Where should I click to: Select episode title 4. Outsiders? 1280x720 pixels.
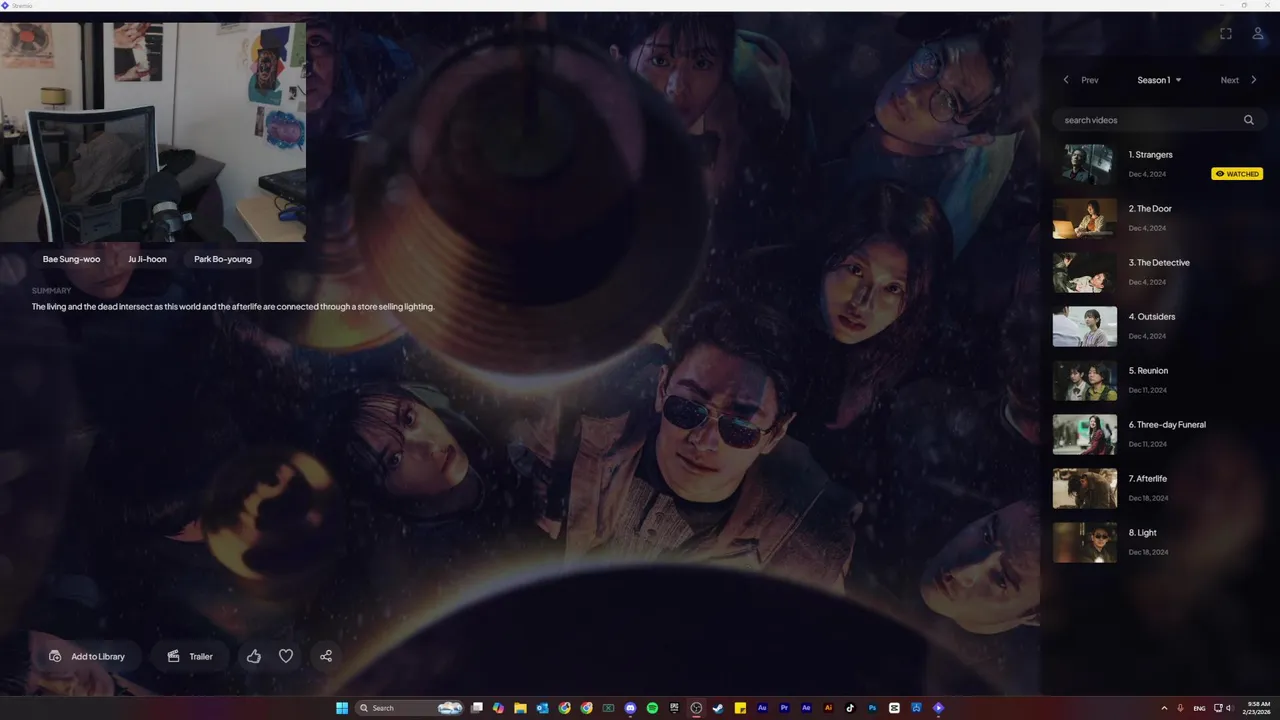(x=1152, y=317)
